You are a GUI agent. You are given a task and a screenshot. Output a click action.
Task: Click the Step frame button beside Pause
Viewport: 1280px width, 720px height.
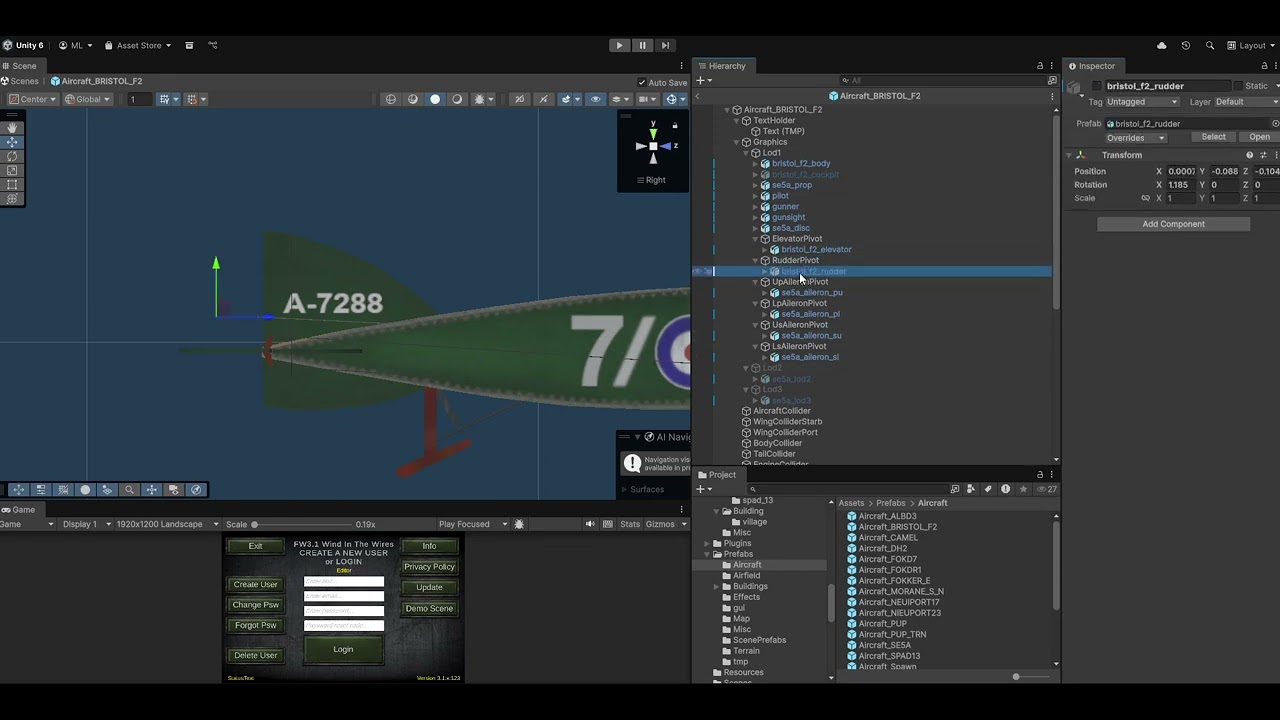pyautogui.click(x=665, y=45)
